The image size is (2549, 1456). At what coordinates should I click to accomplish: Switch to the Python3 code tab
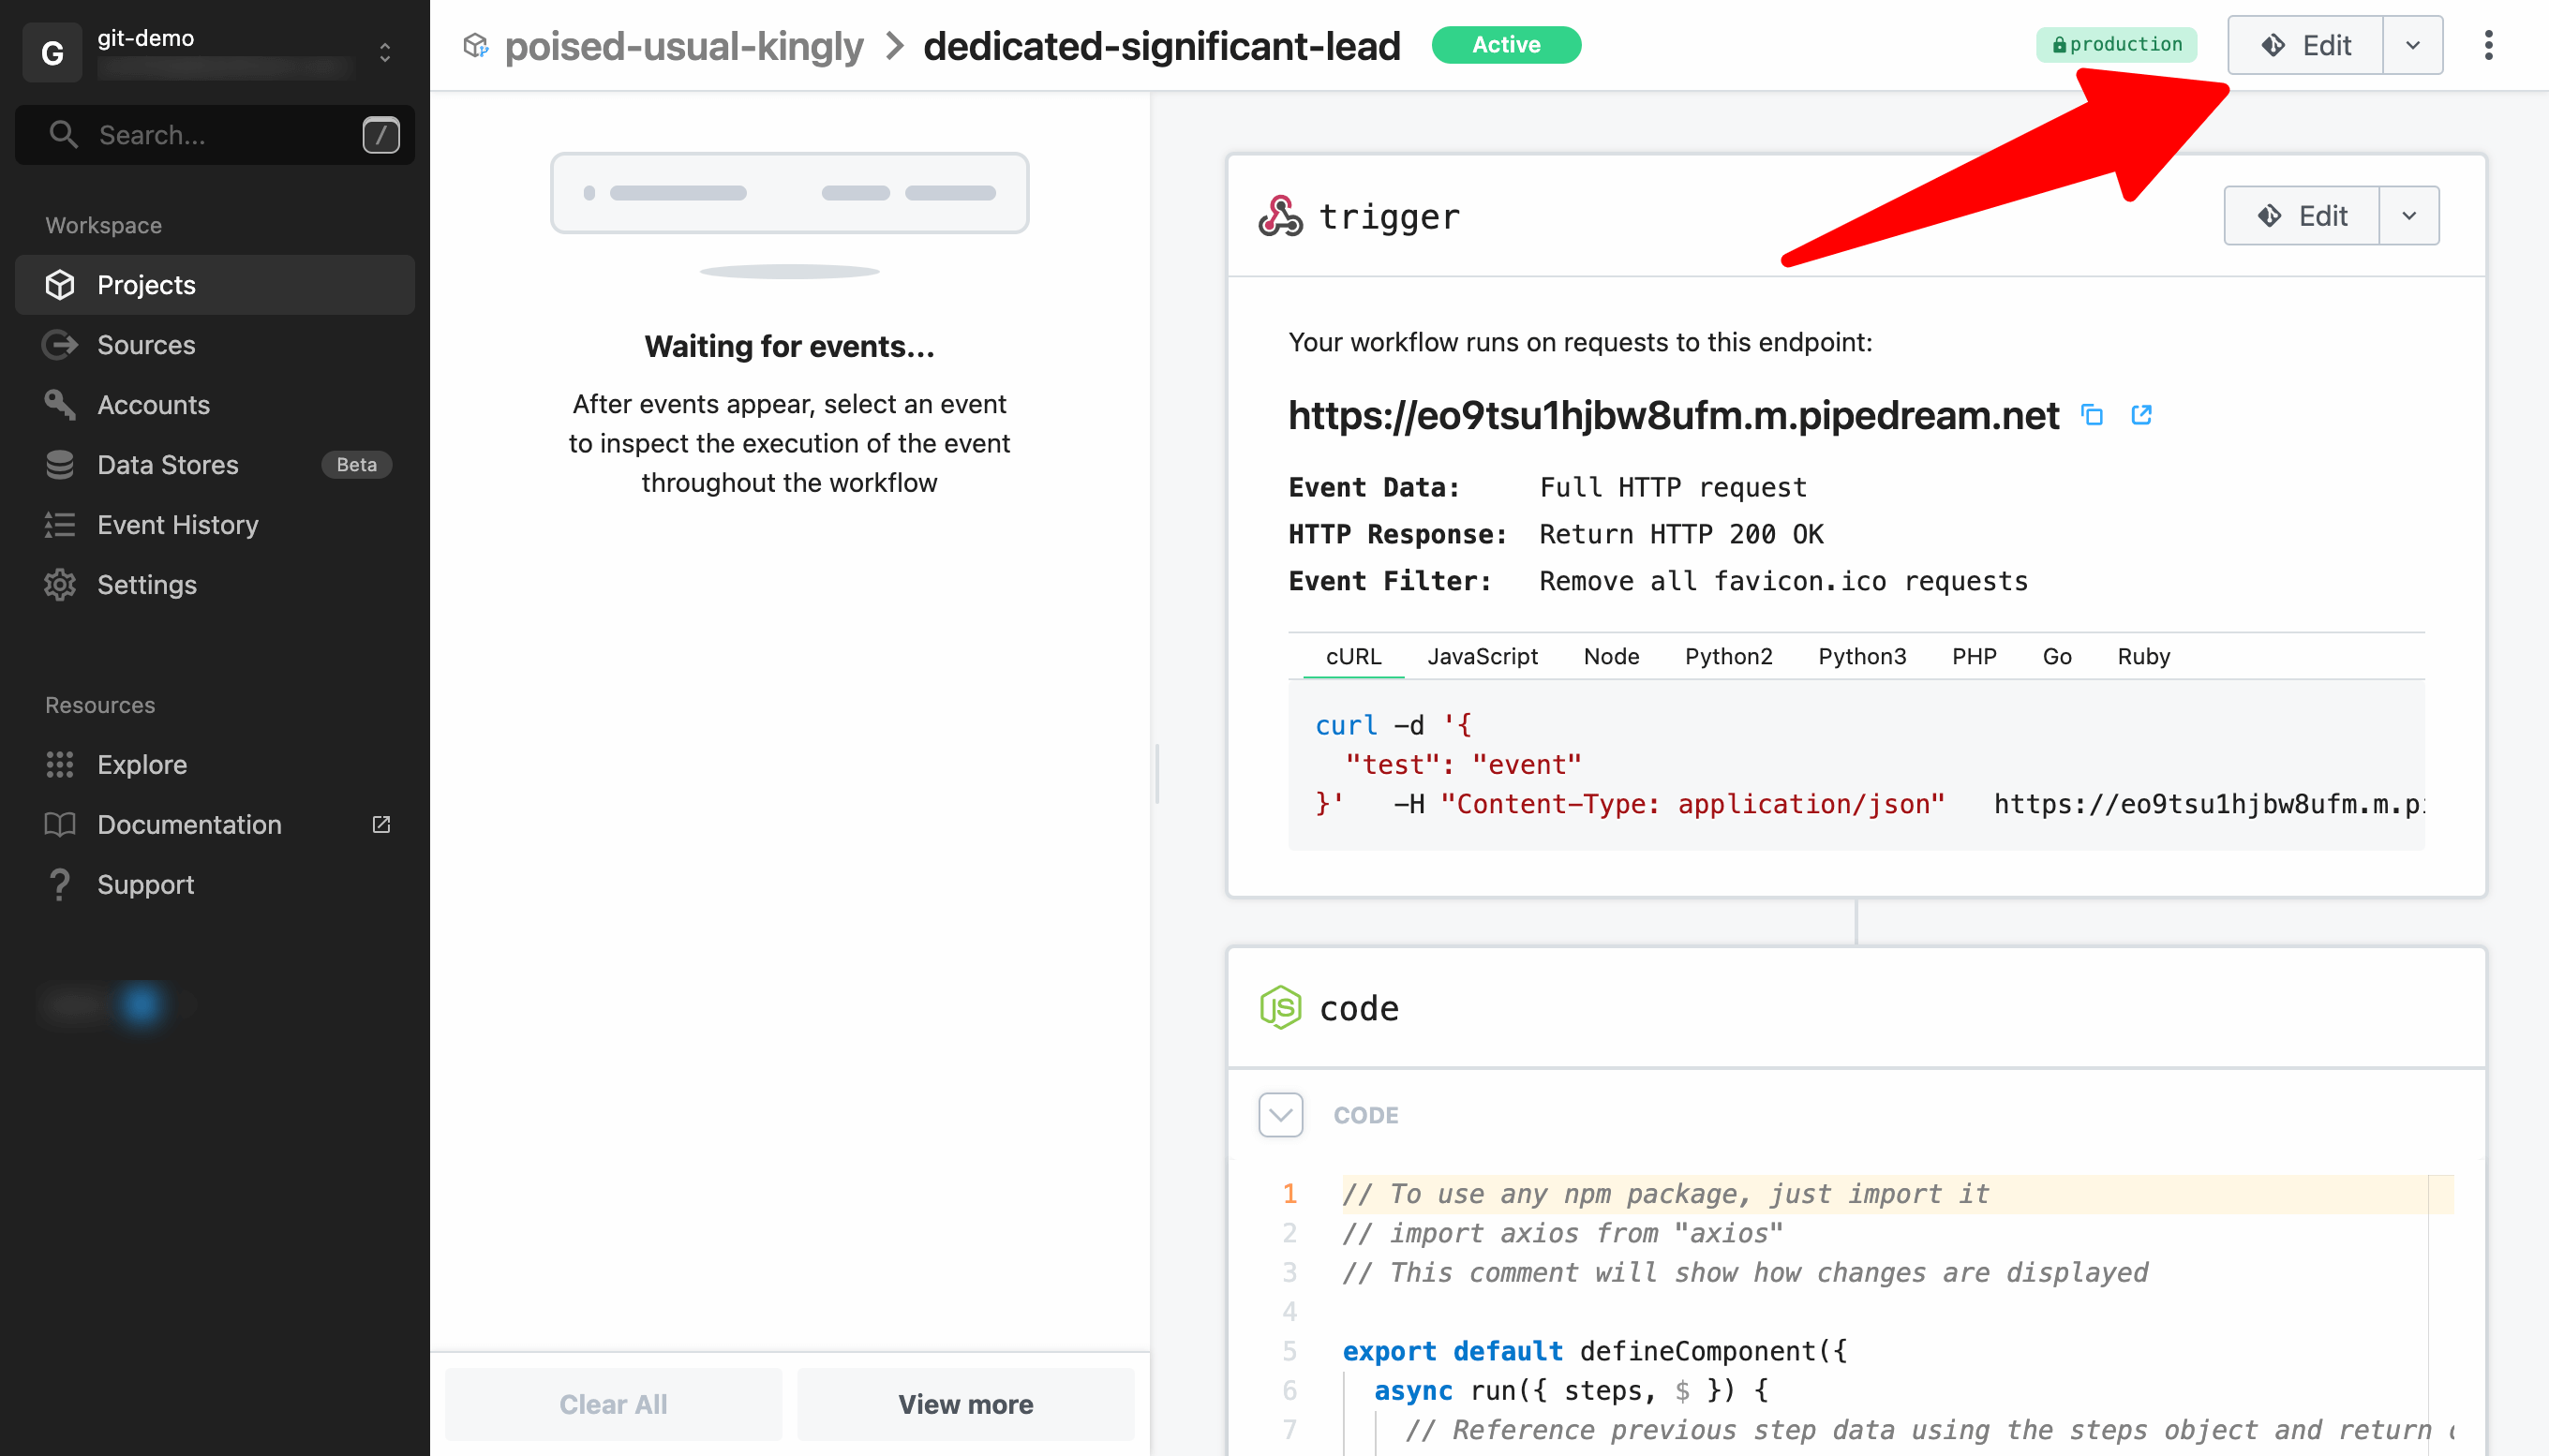[x=1862, y=656]
